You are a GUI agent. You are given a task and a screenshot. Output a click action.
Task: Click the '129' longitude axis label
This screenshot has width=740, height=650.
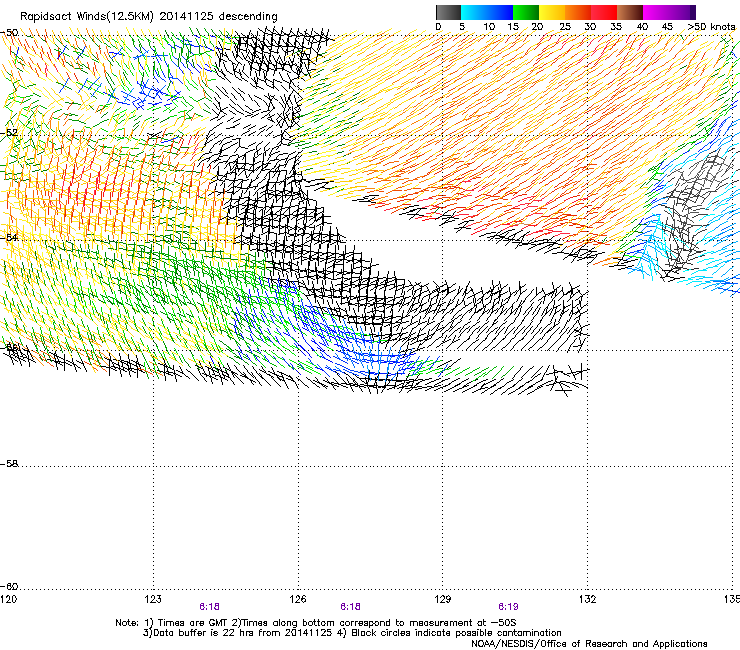click(x=443, y=599)
